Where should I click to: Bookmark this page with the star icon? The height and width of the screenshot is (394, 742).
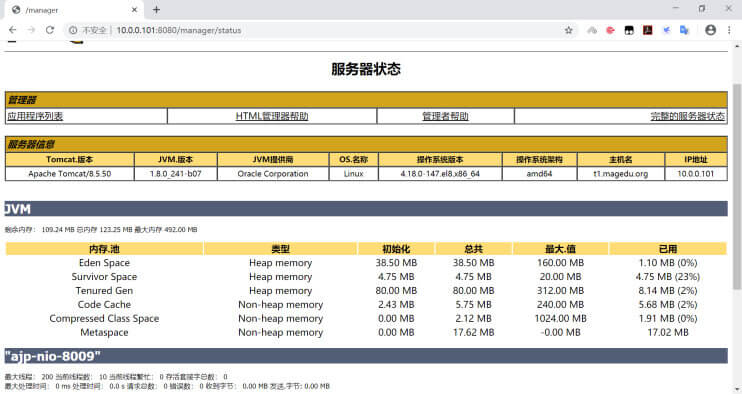pyautogui.click(x=568, y=30)
